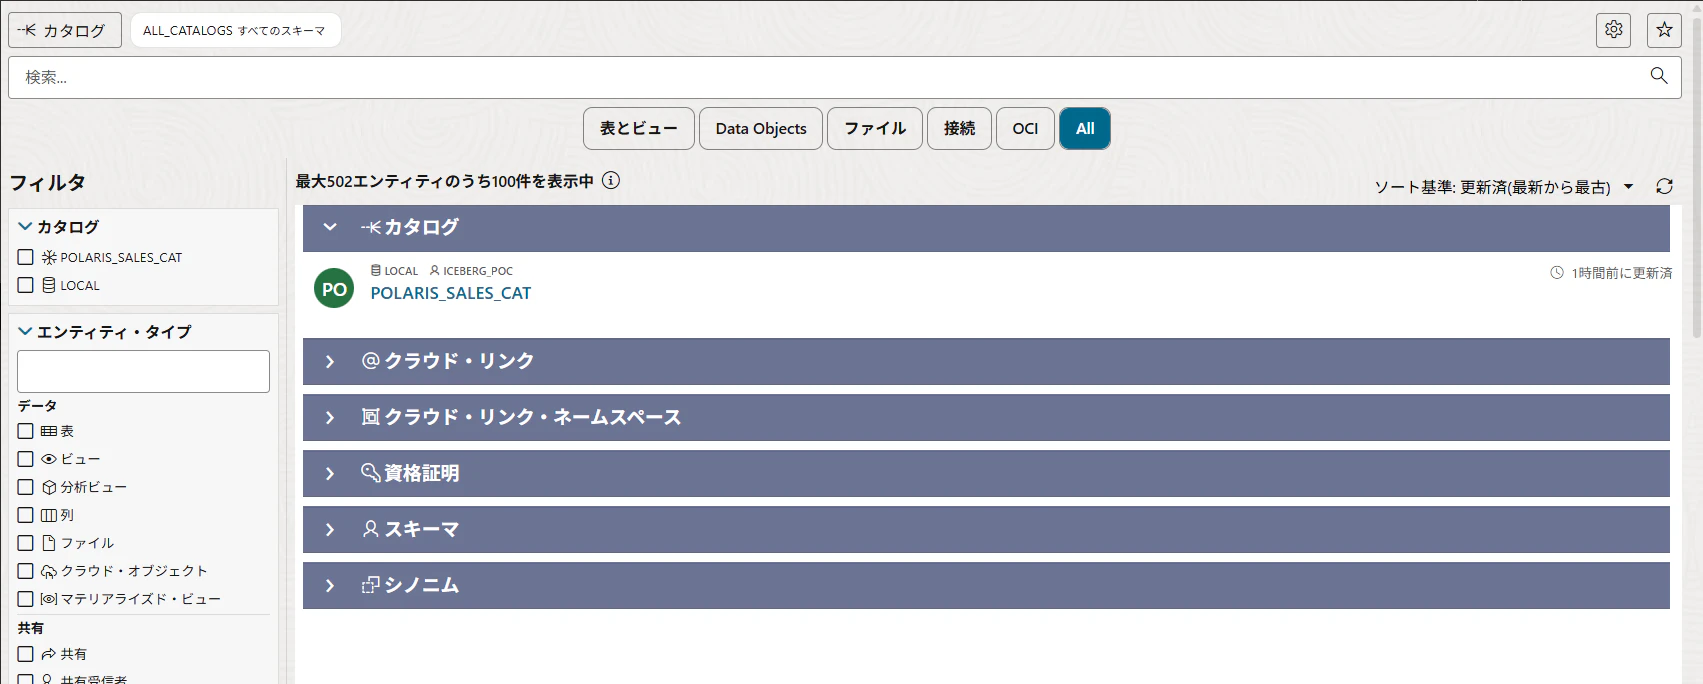The image size is (1703, 684).
Task: Enable the 表 entity type checkbox
Action: point(26,431)
